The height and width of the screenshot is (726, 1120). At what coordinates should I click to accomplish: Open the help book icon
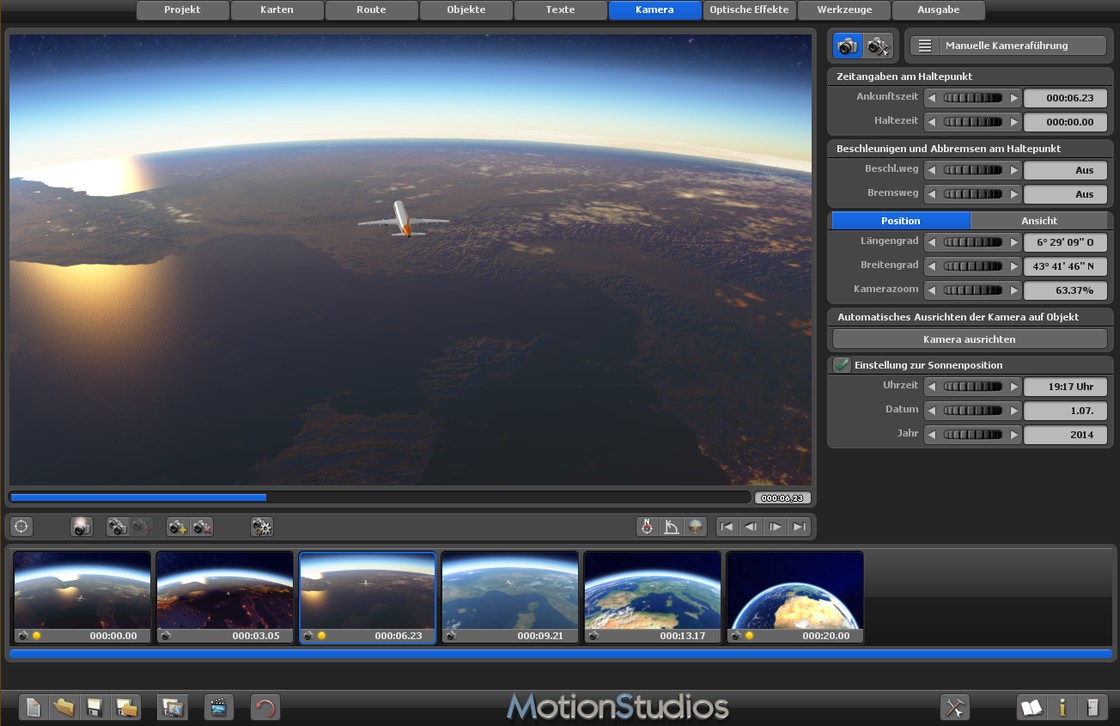click(x=1030, y=708)
